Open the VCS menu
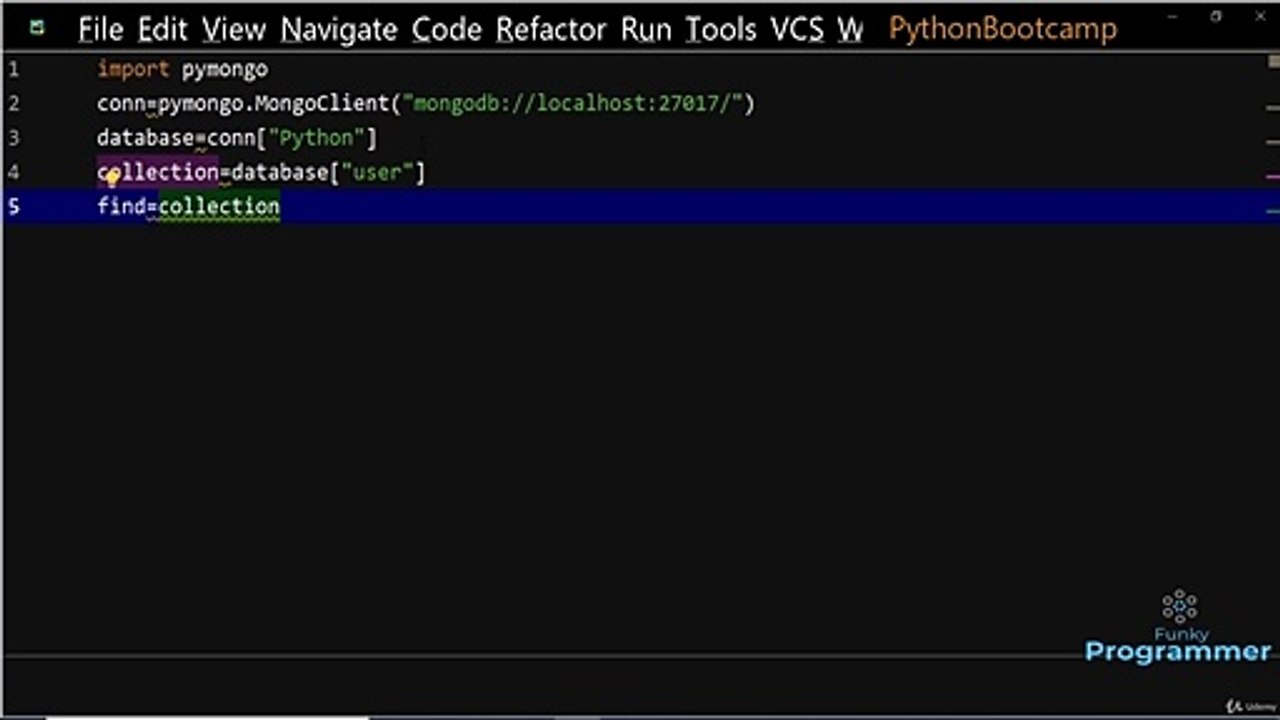The width and height of the screenshot is (1280, 720). (x=797, y=30)
